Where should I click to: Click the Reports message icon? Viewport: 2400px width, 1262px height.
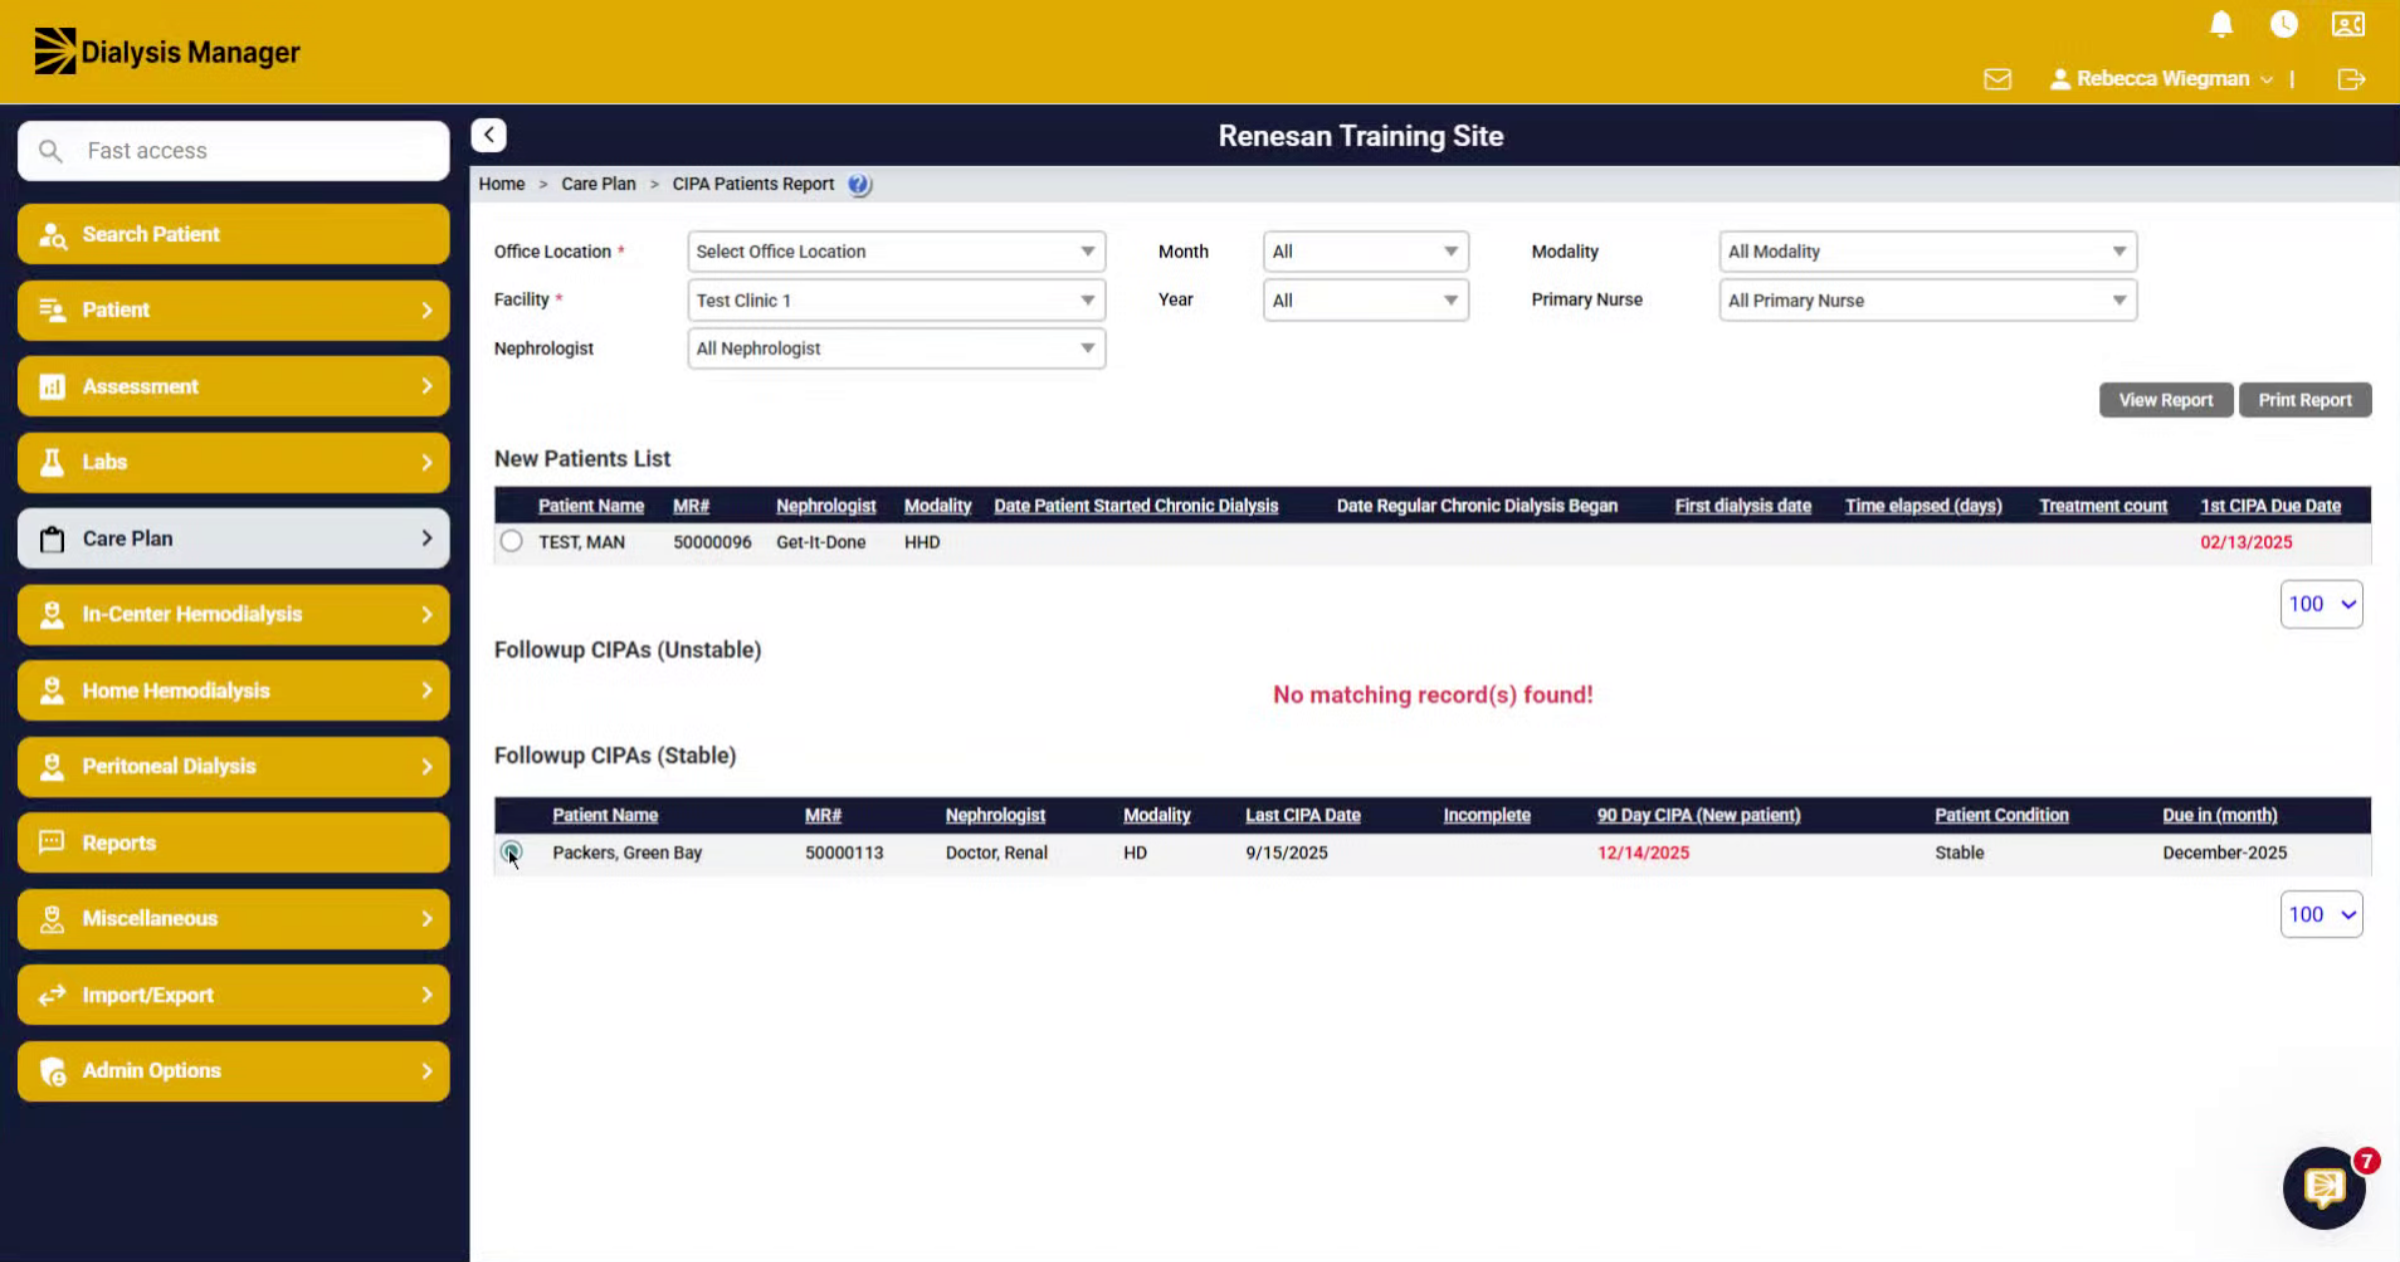(52, 842)
